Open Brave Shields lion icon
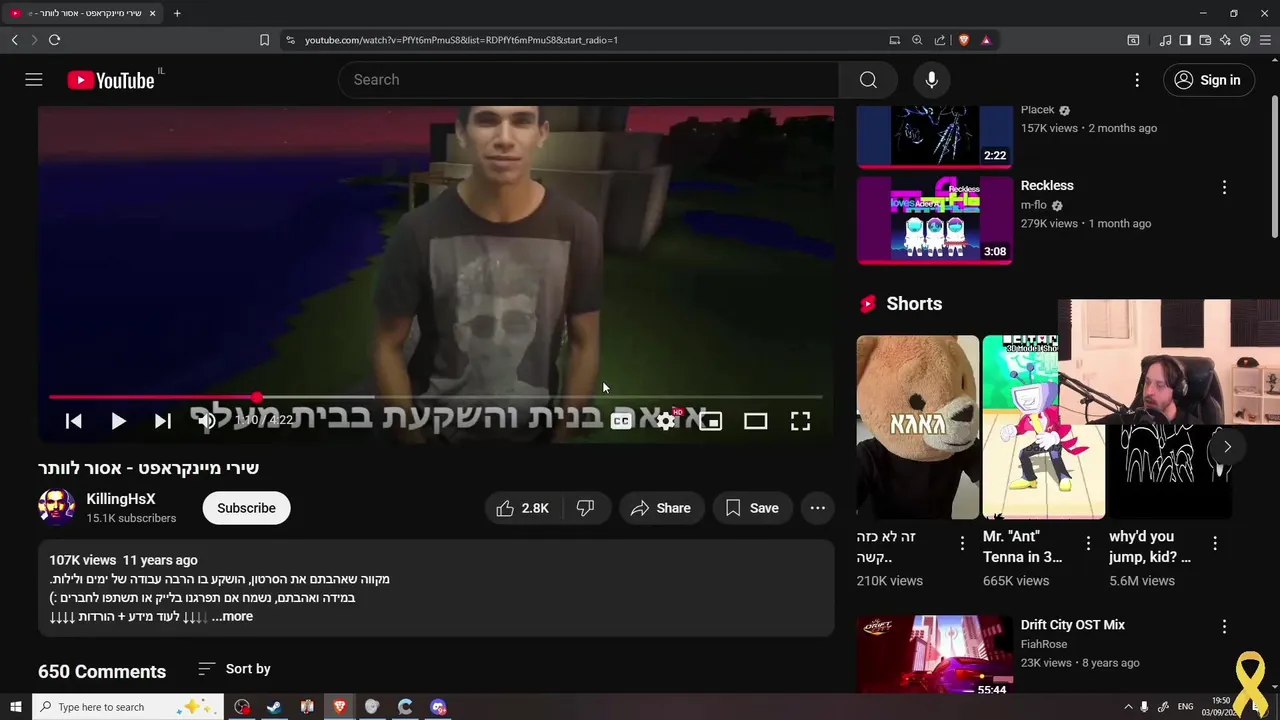This screenshot has width=1280, height=720. pyautogui.click(x=964, y=40)
